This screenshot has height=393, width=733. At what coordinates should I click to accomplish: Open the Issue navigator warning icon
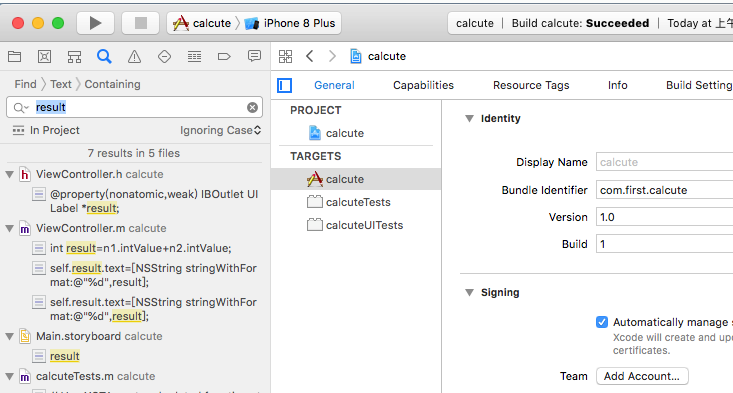coord(134,57)
